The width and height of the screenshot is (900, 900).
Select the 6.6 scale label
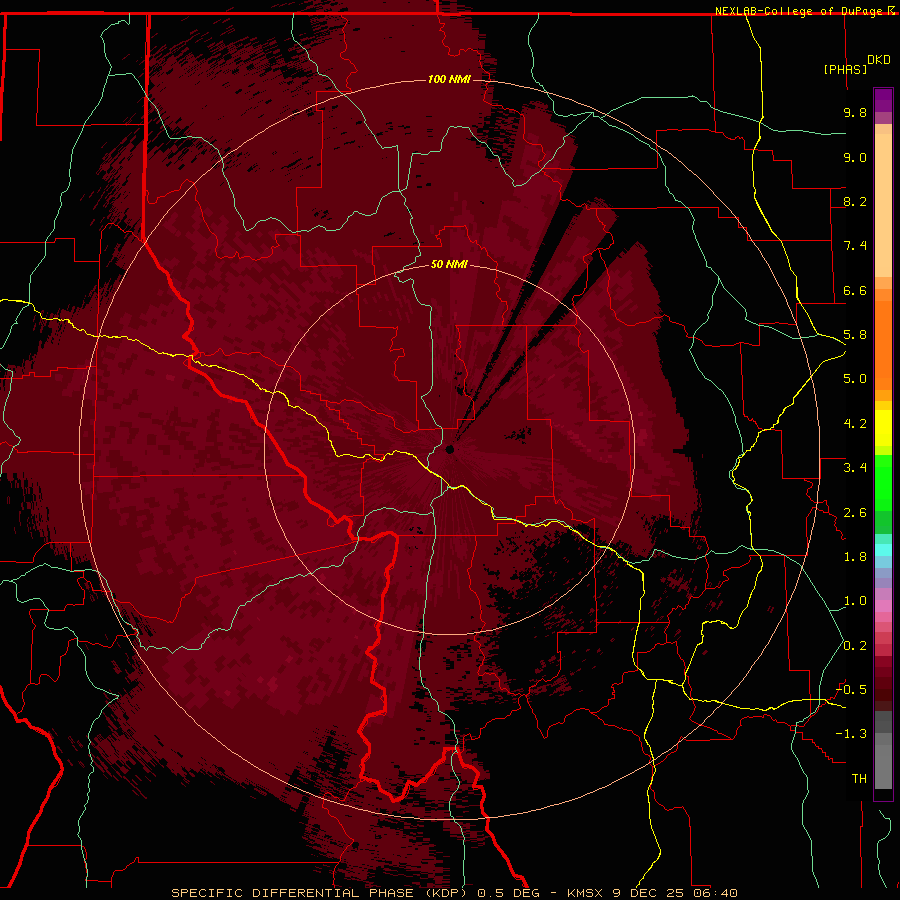coord(855,290)
